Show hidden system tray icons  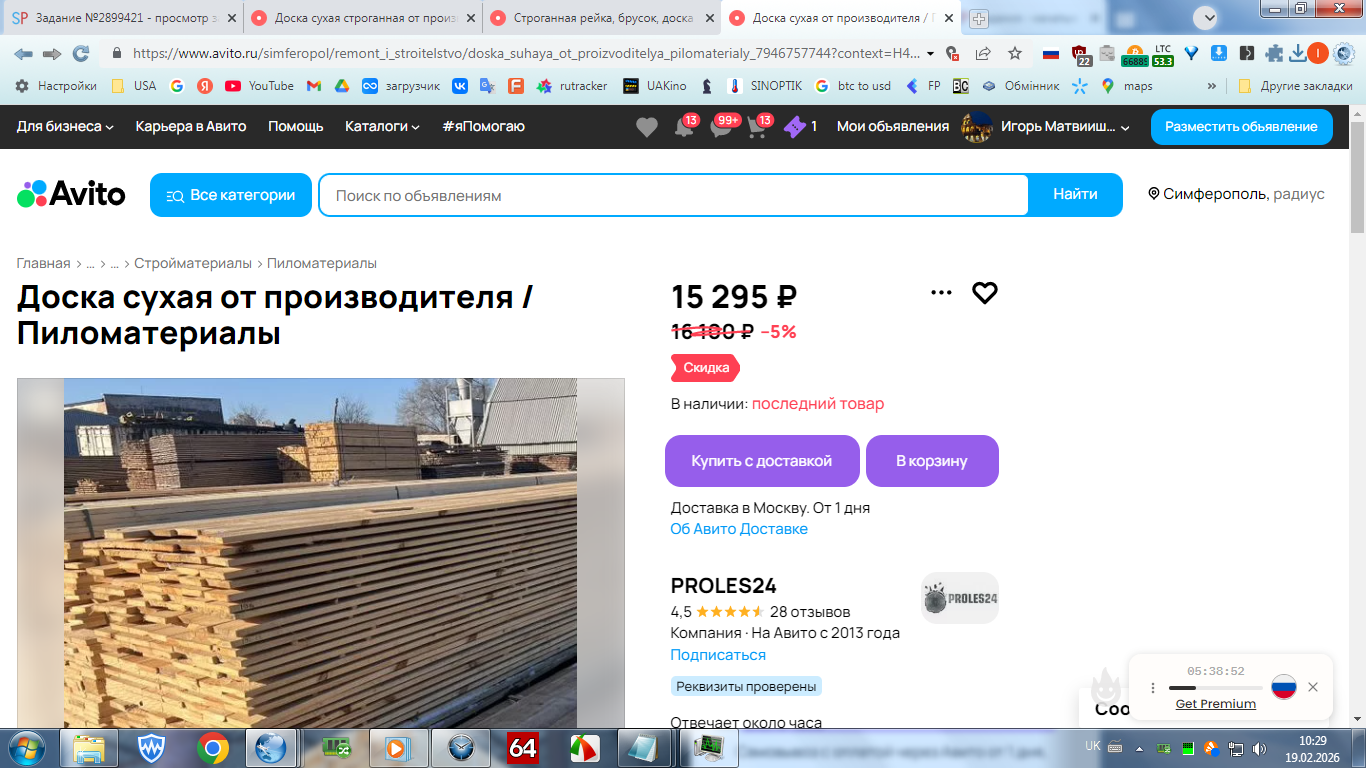pyautogui.click(x=1139, y=748)
